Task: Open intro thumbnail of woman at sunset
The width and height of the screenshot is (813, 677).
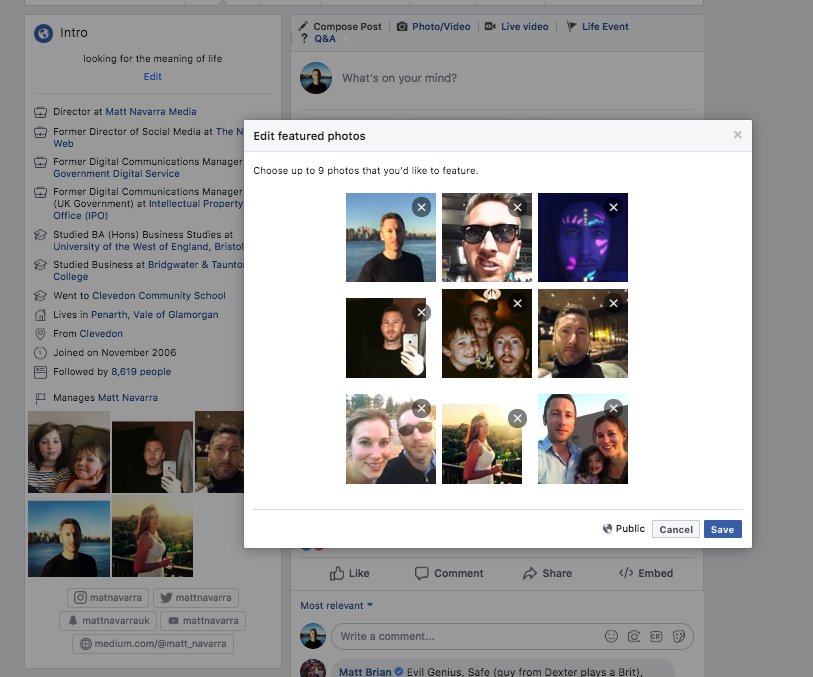Action: click(152, 537)
